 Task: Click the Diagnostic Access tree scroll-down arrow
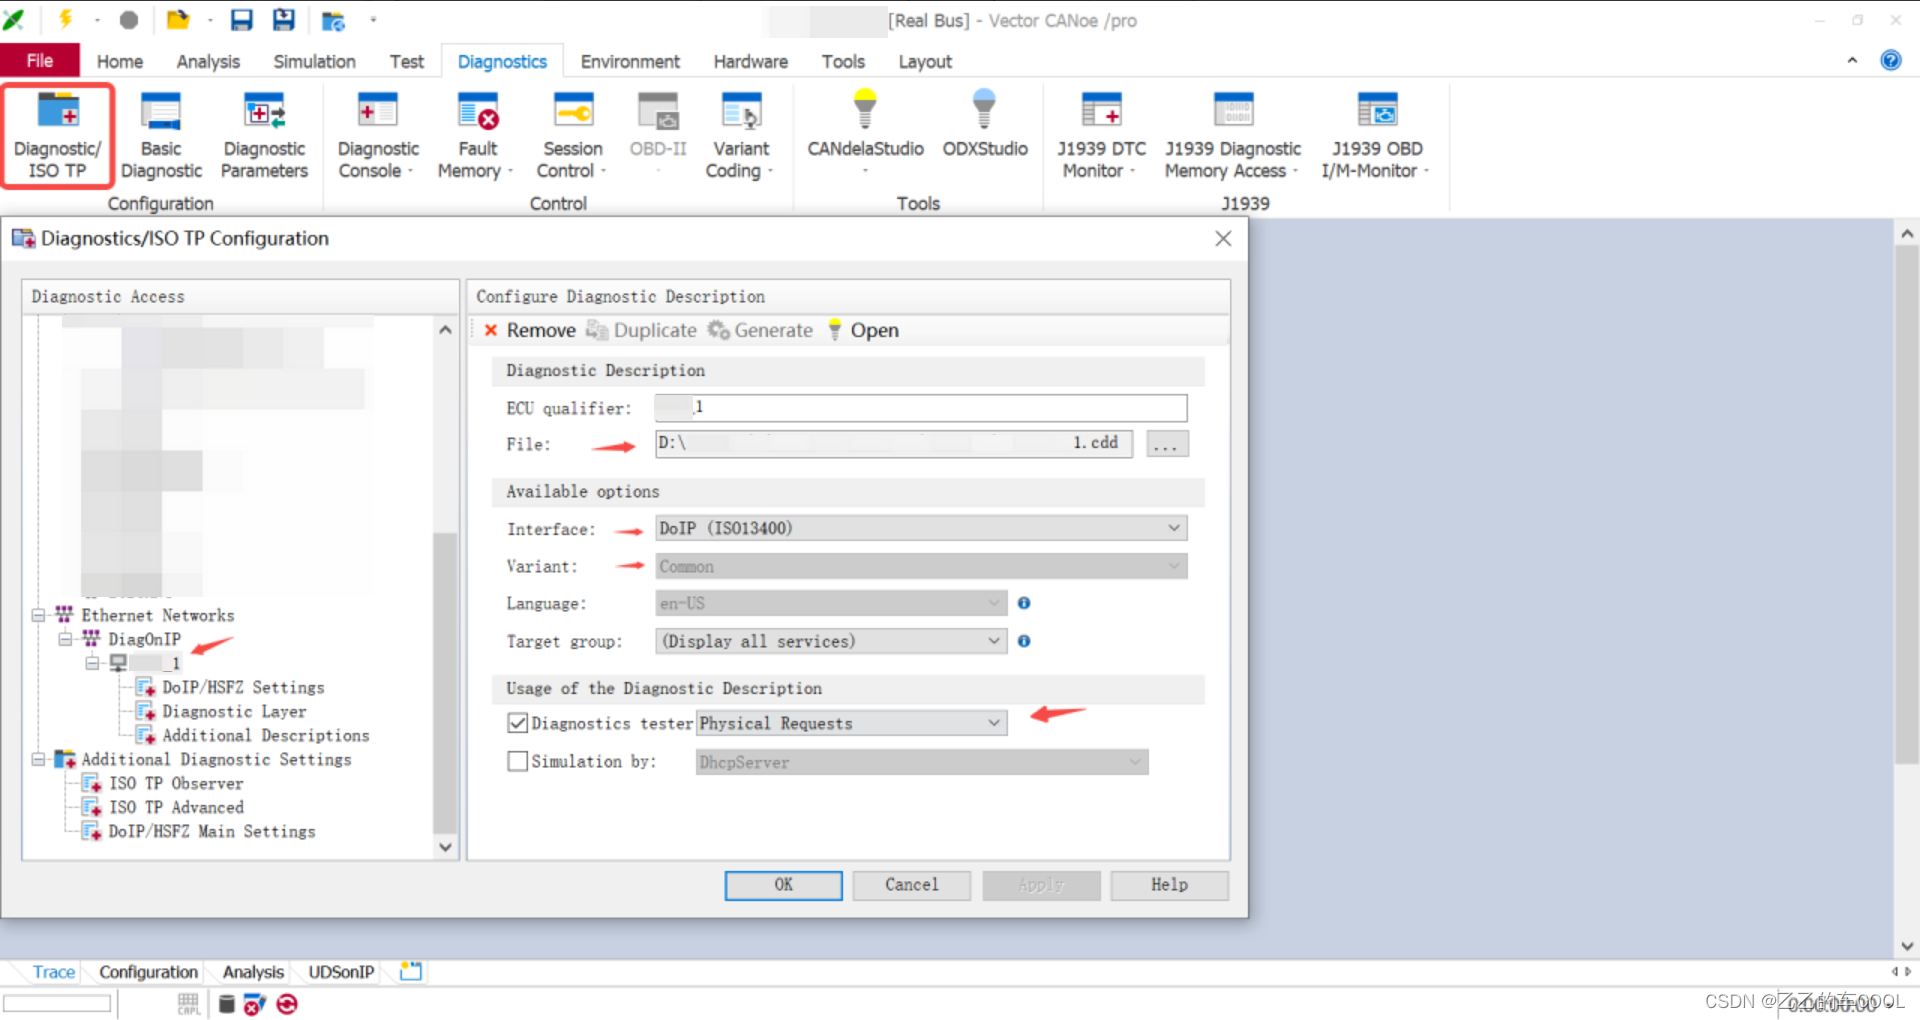(445, 847)
